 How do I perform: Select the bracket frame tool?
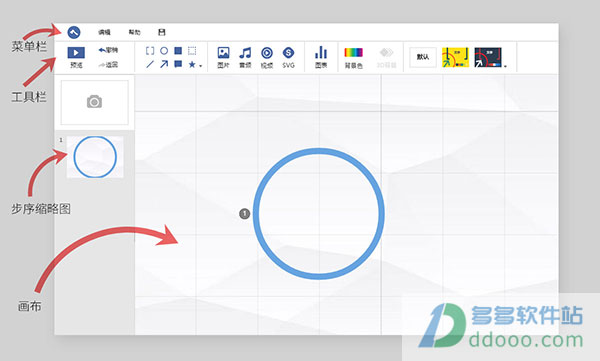(x=150, y=51)
